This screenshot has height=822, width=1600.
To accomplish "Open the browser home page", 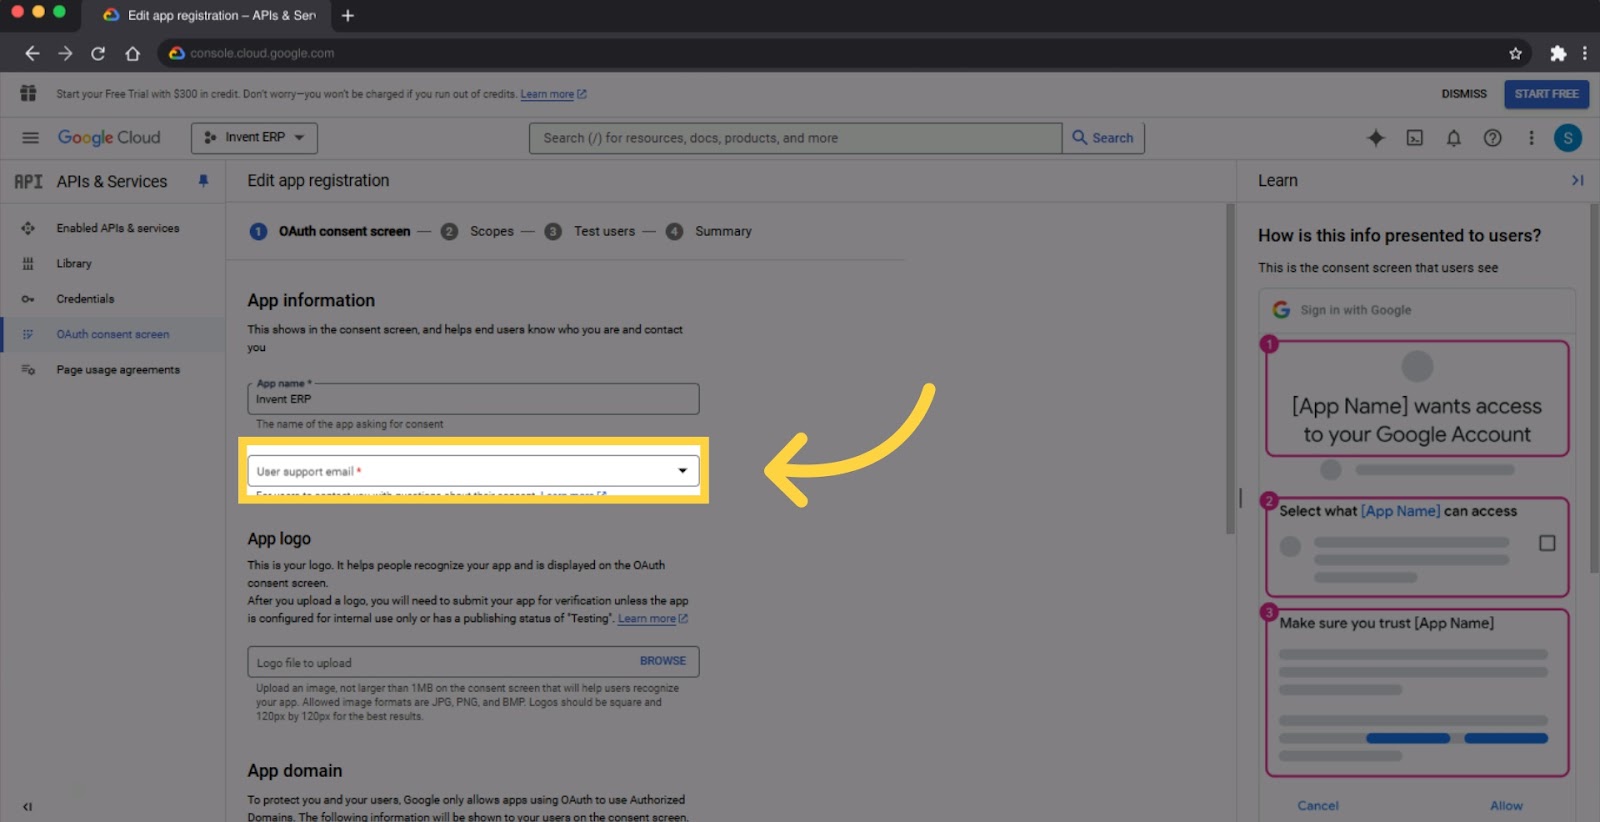I will click(x=132, y=53).
